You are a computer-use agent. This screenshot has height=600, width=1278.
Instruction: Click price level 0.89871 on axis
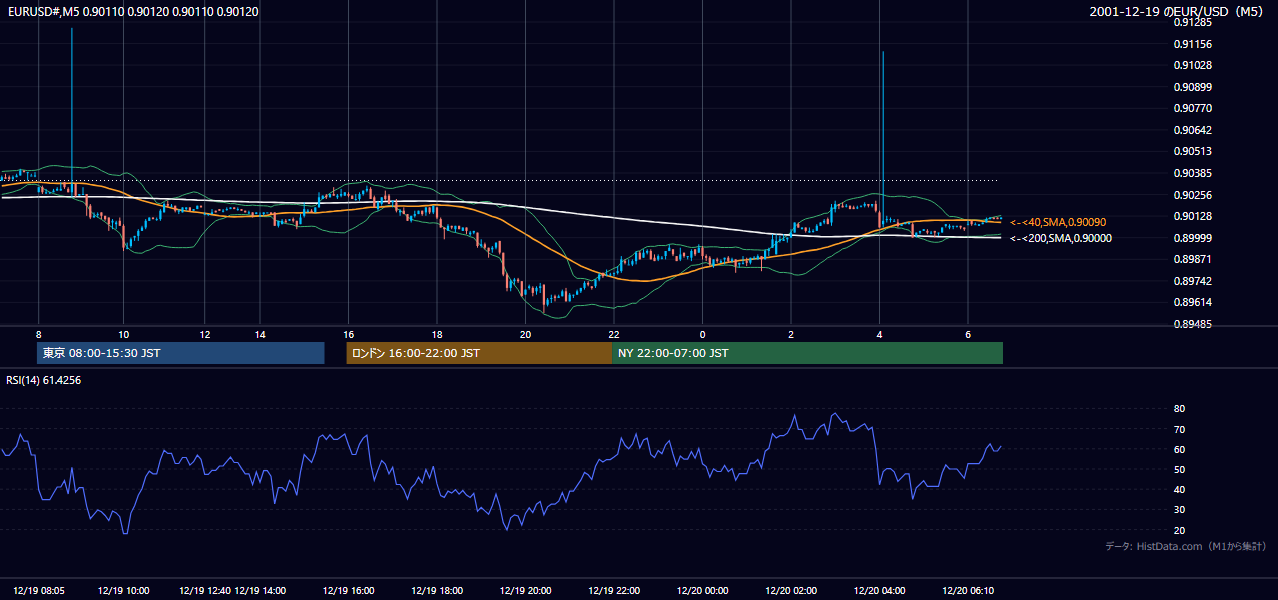[1192, 259]
